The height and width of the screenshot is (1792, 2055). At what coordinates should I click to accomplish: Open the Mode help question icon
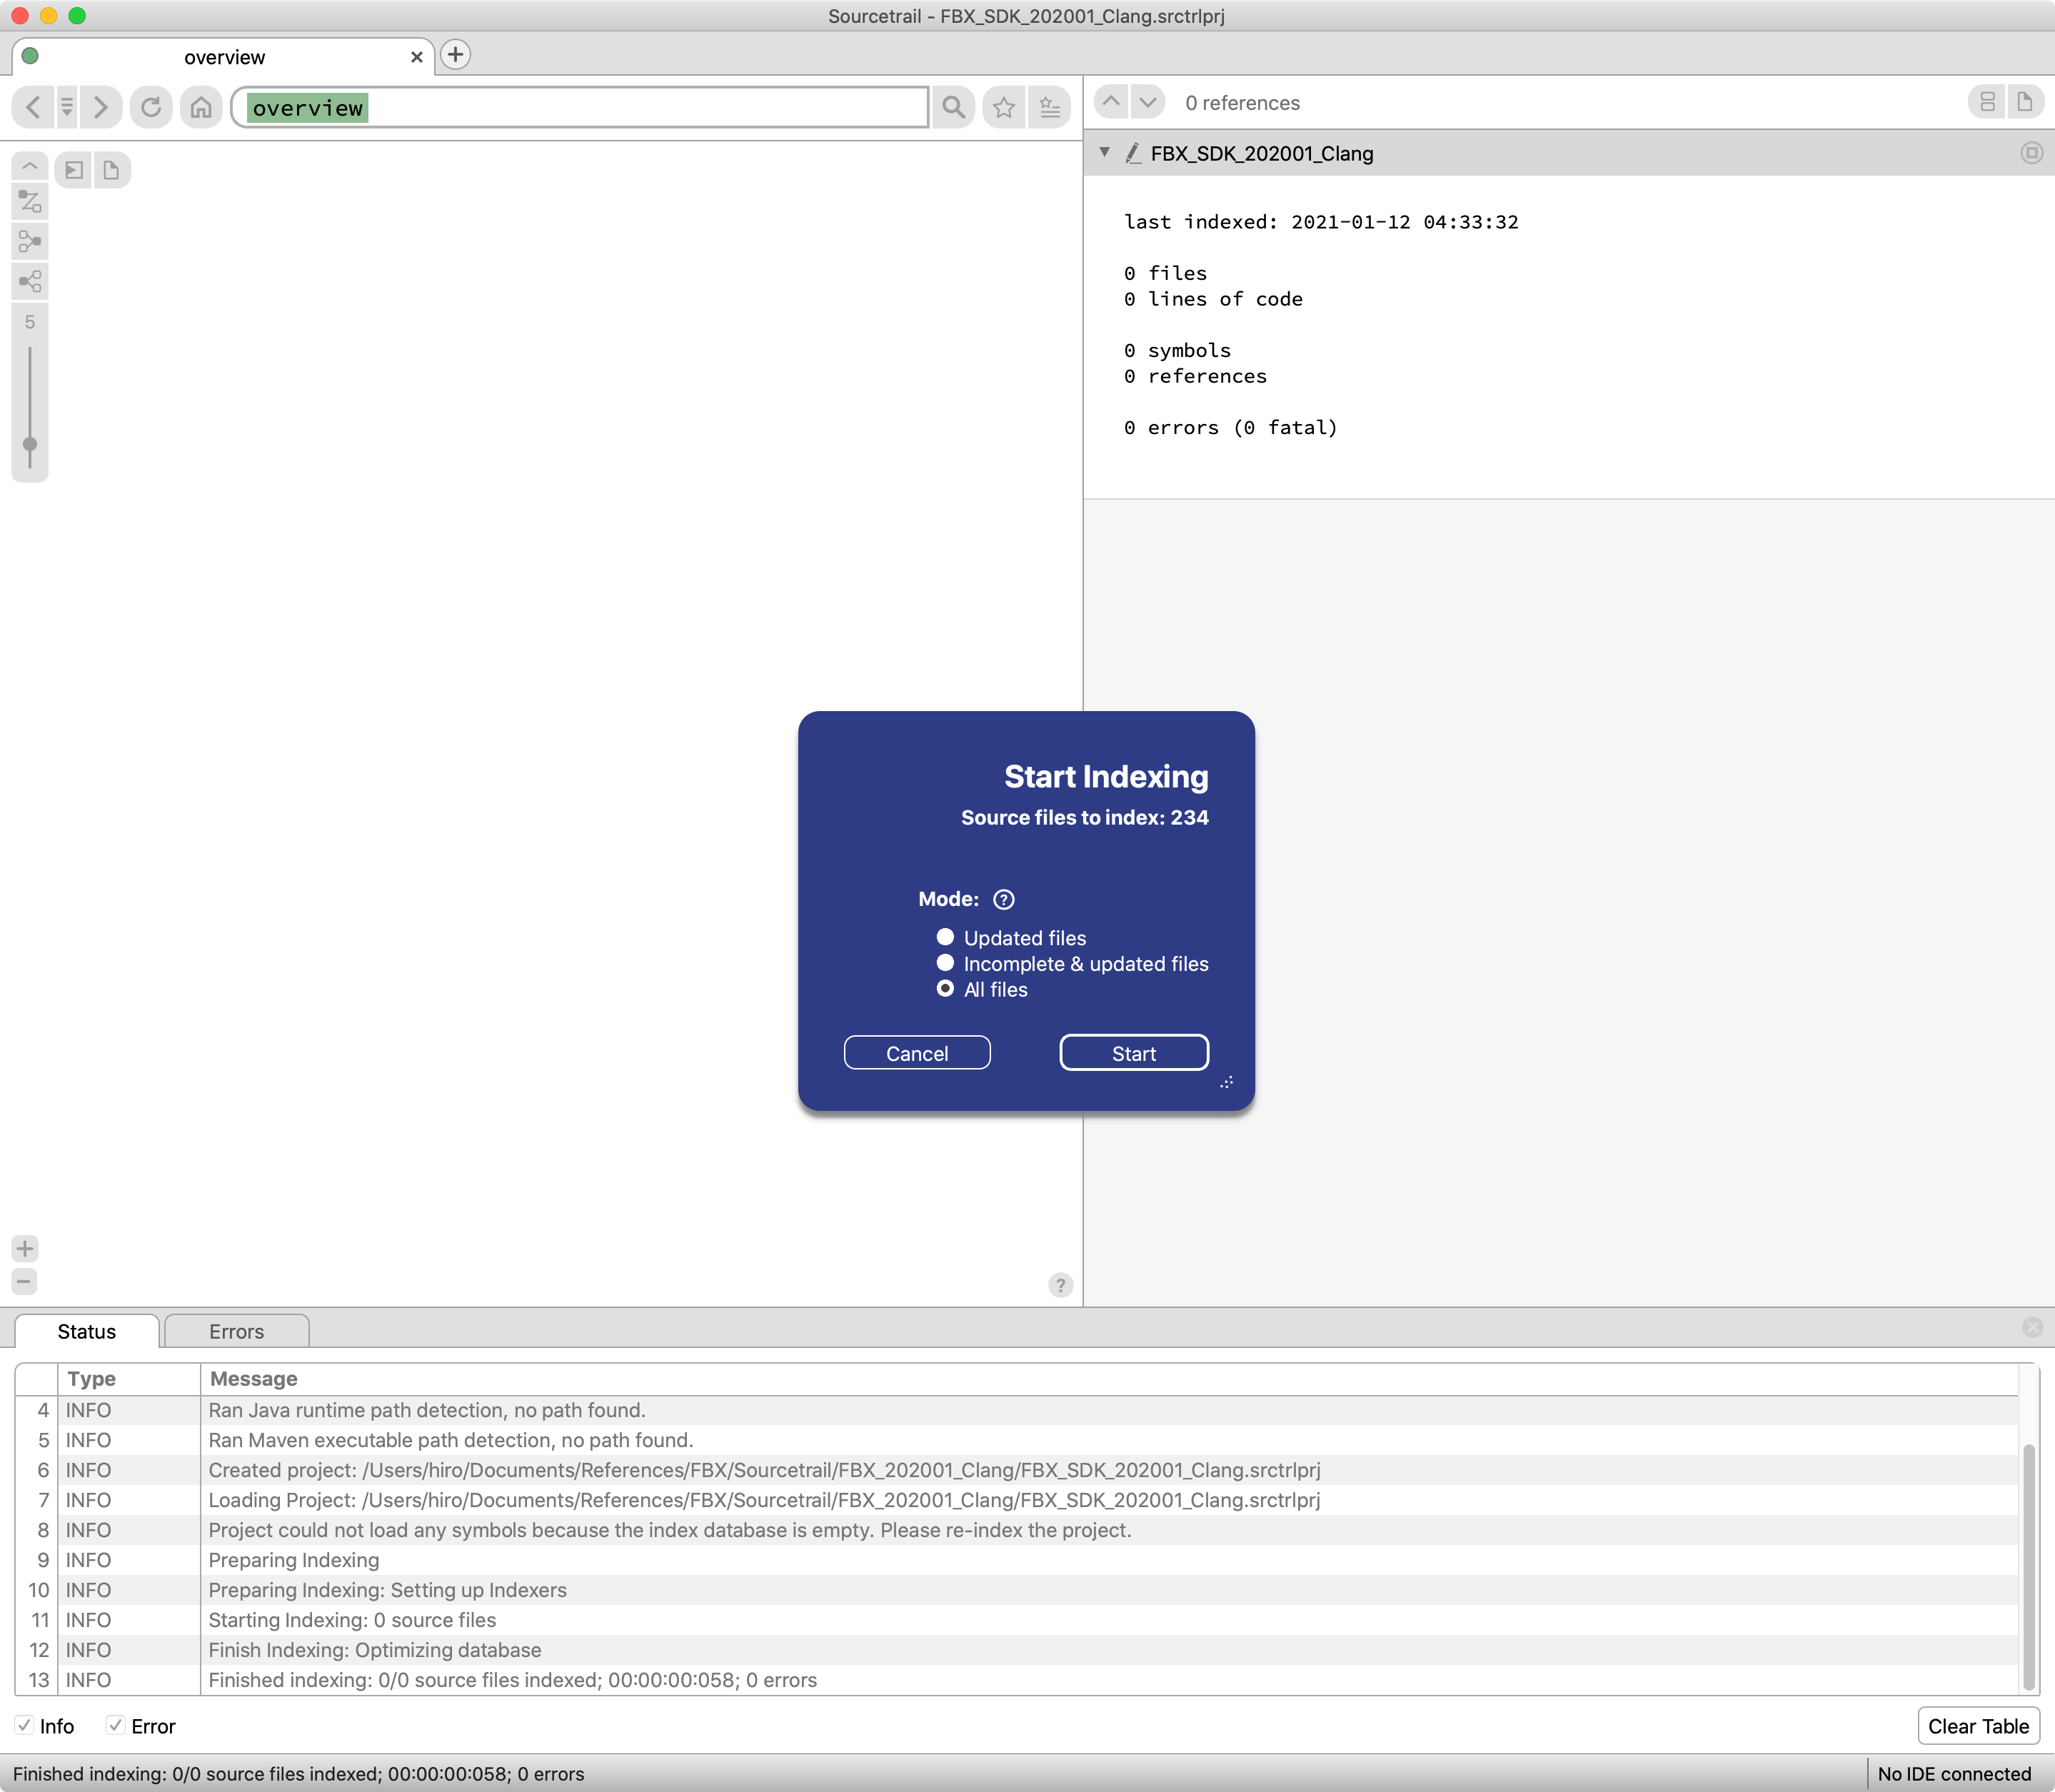click(1003, 899)
